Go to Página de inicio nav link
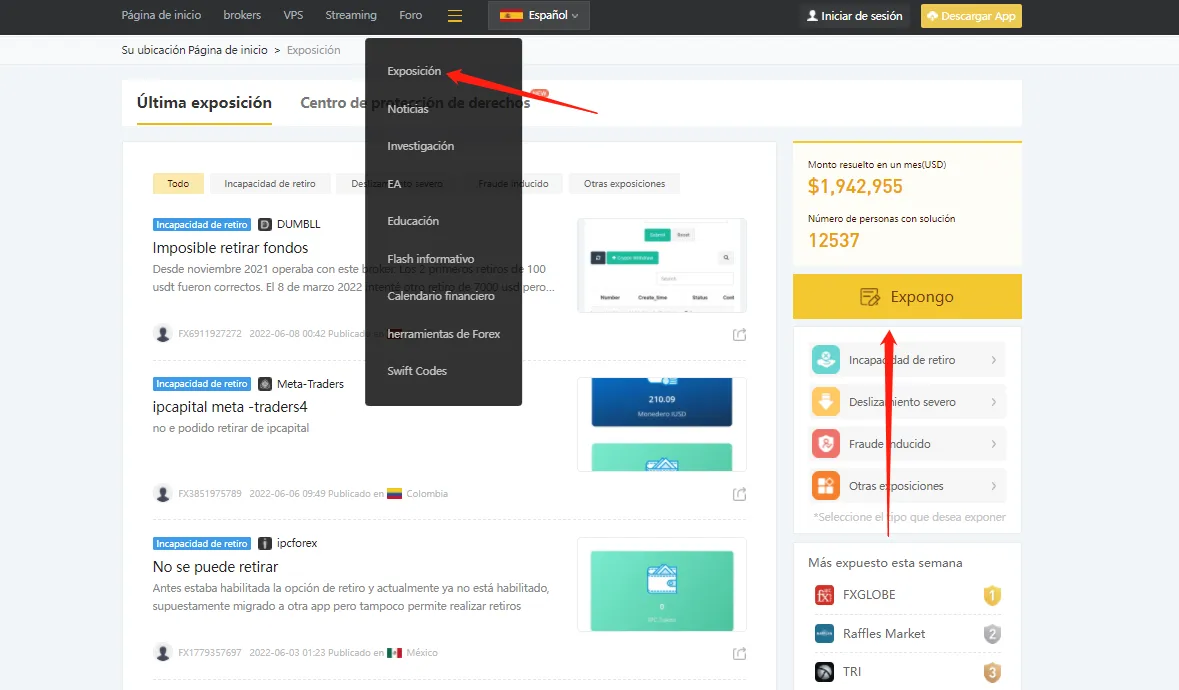 161,15
